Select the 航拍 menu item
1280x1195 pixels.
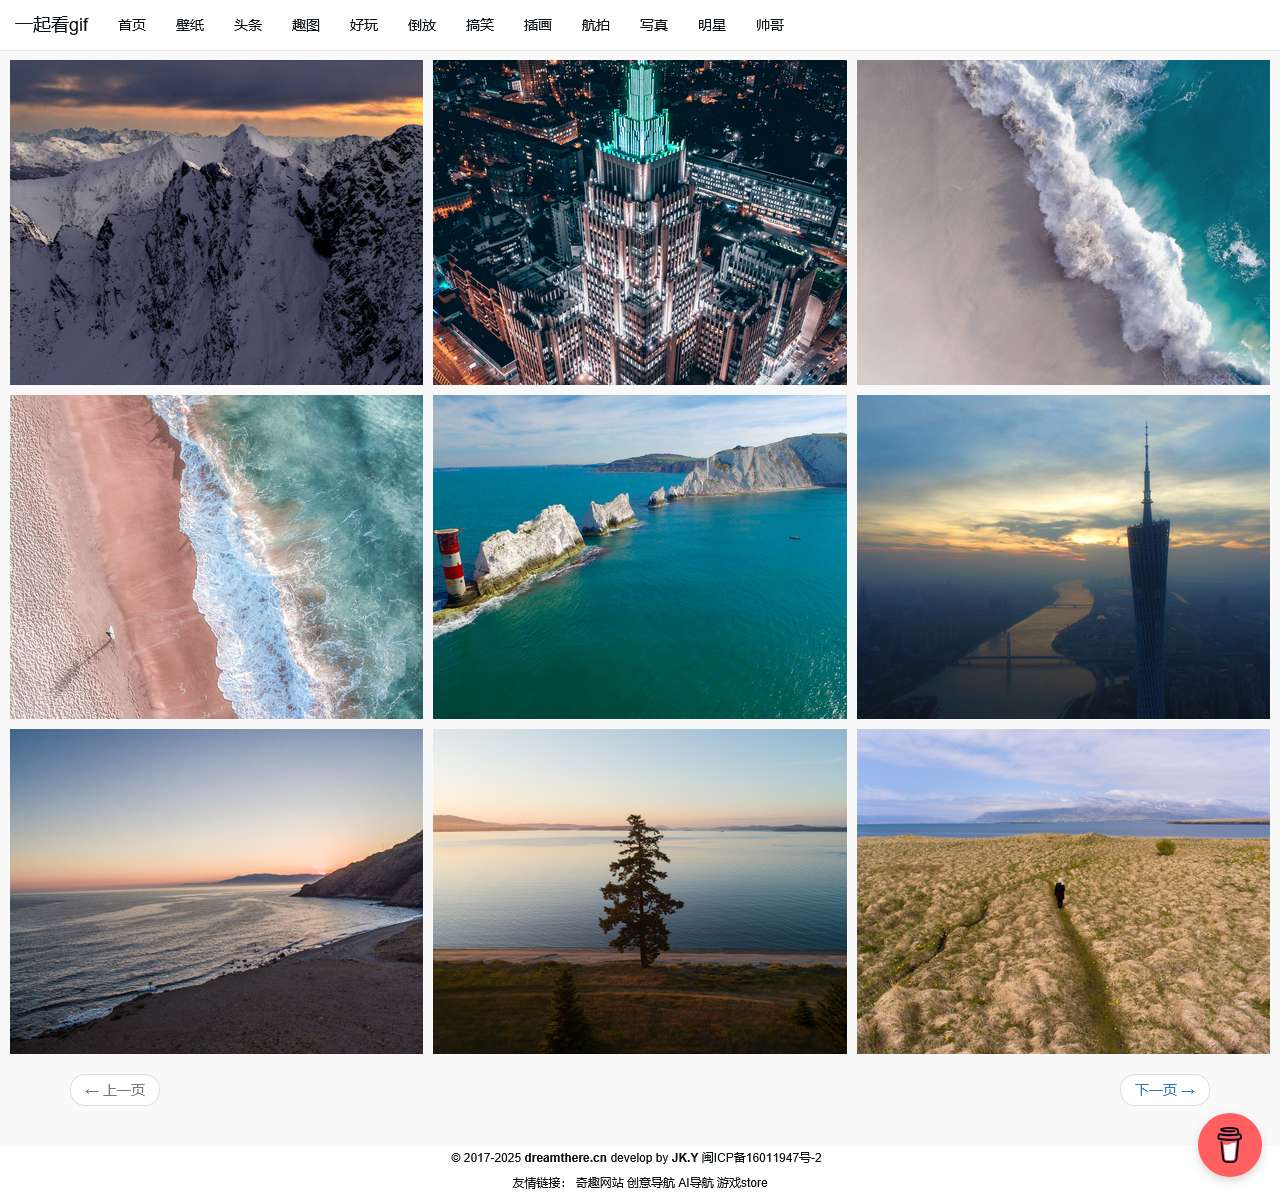(x=596, y=25)
